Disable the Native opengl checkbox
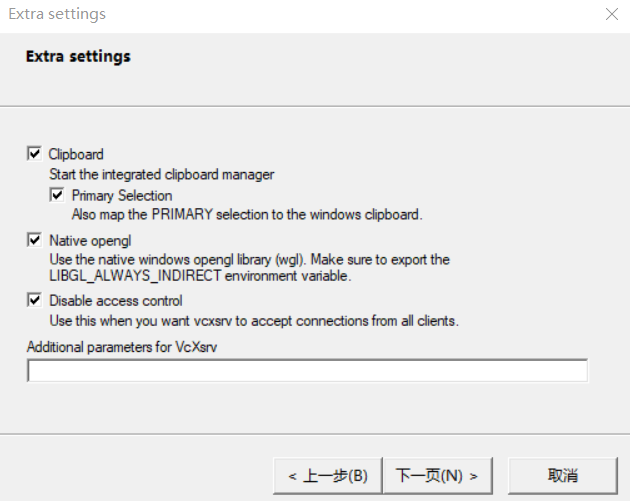Viewport: 630px width, 501px height. coord(34,240)
